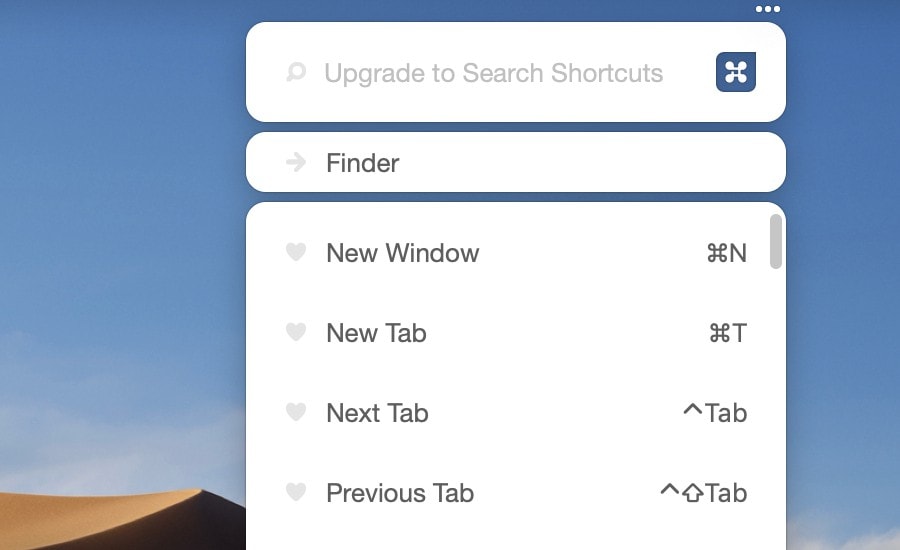Click the arrow icon beside Finder
This screenshot has height=550, width=900.
coord(296,162)
